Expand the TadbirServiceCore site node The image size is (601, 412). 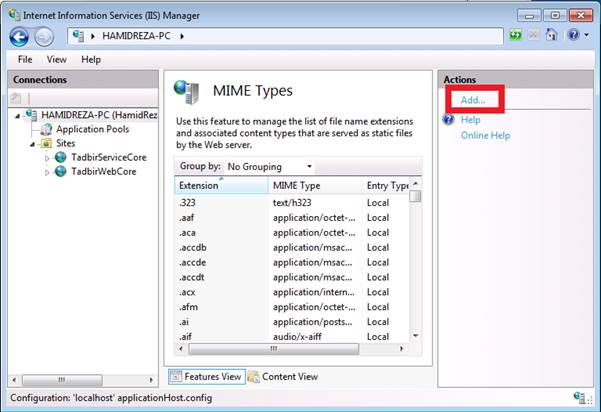[x=47, y=158]
